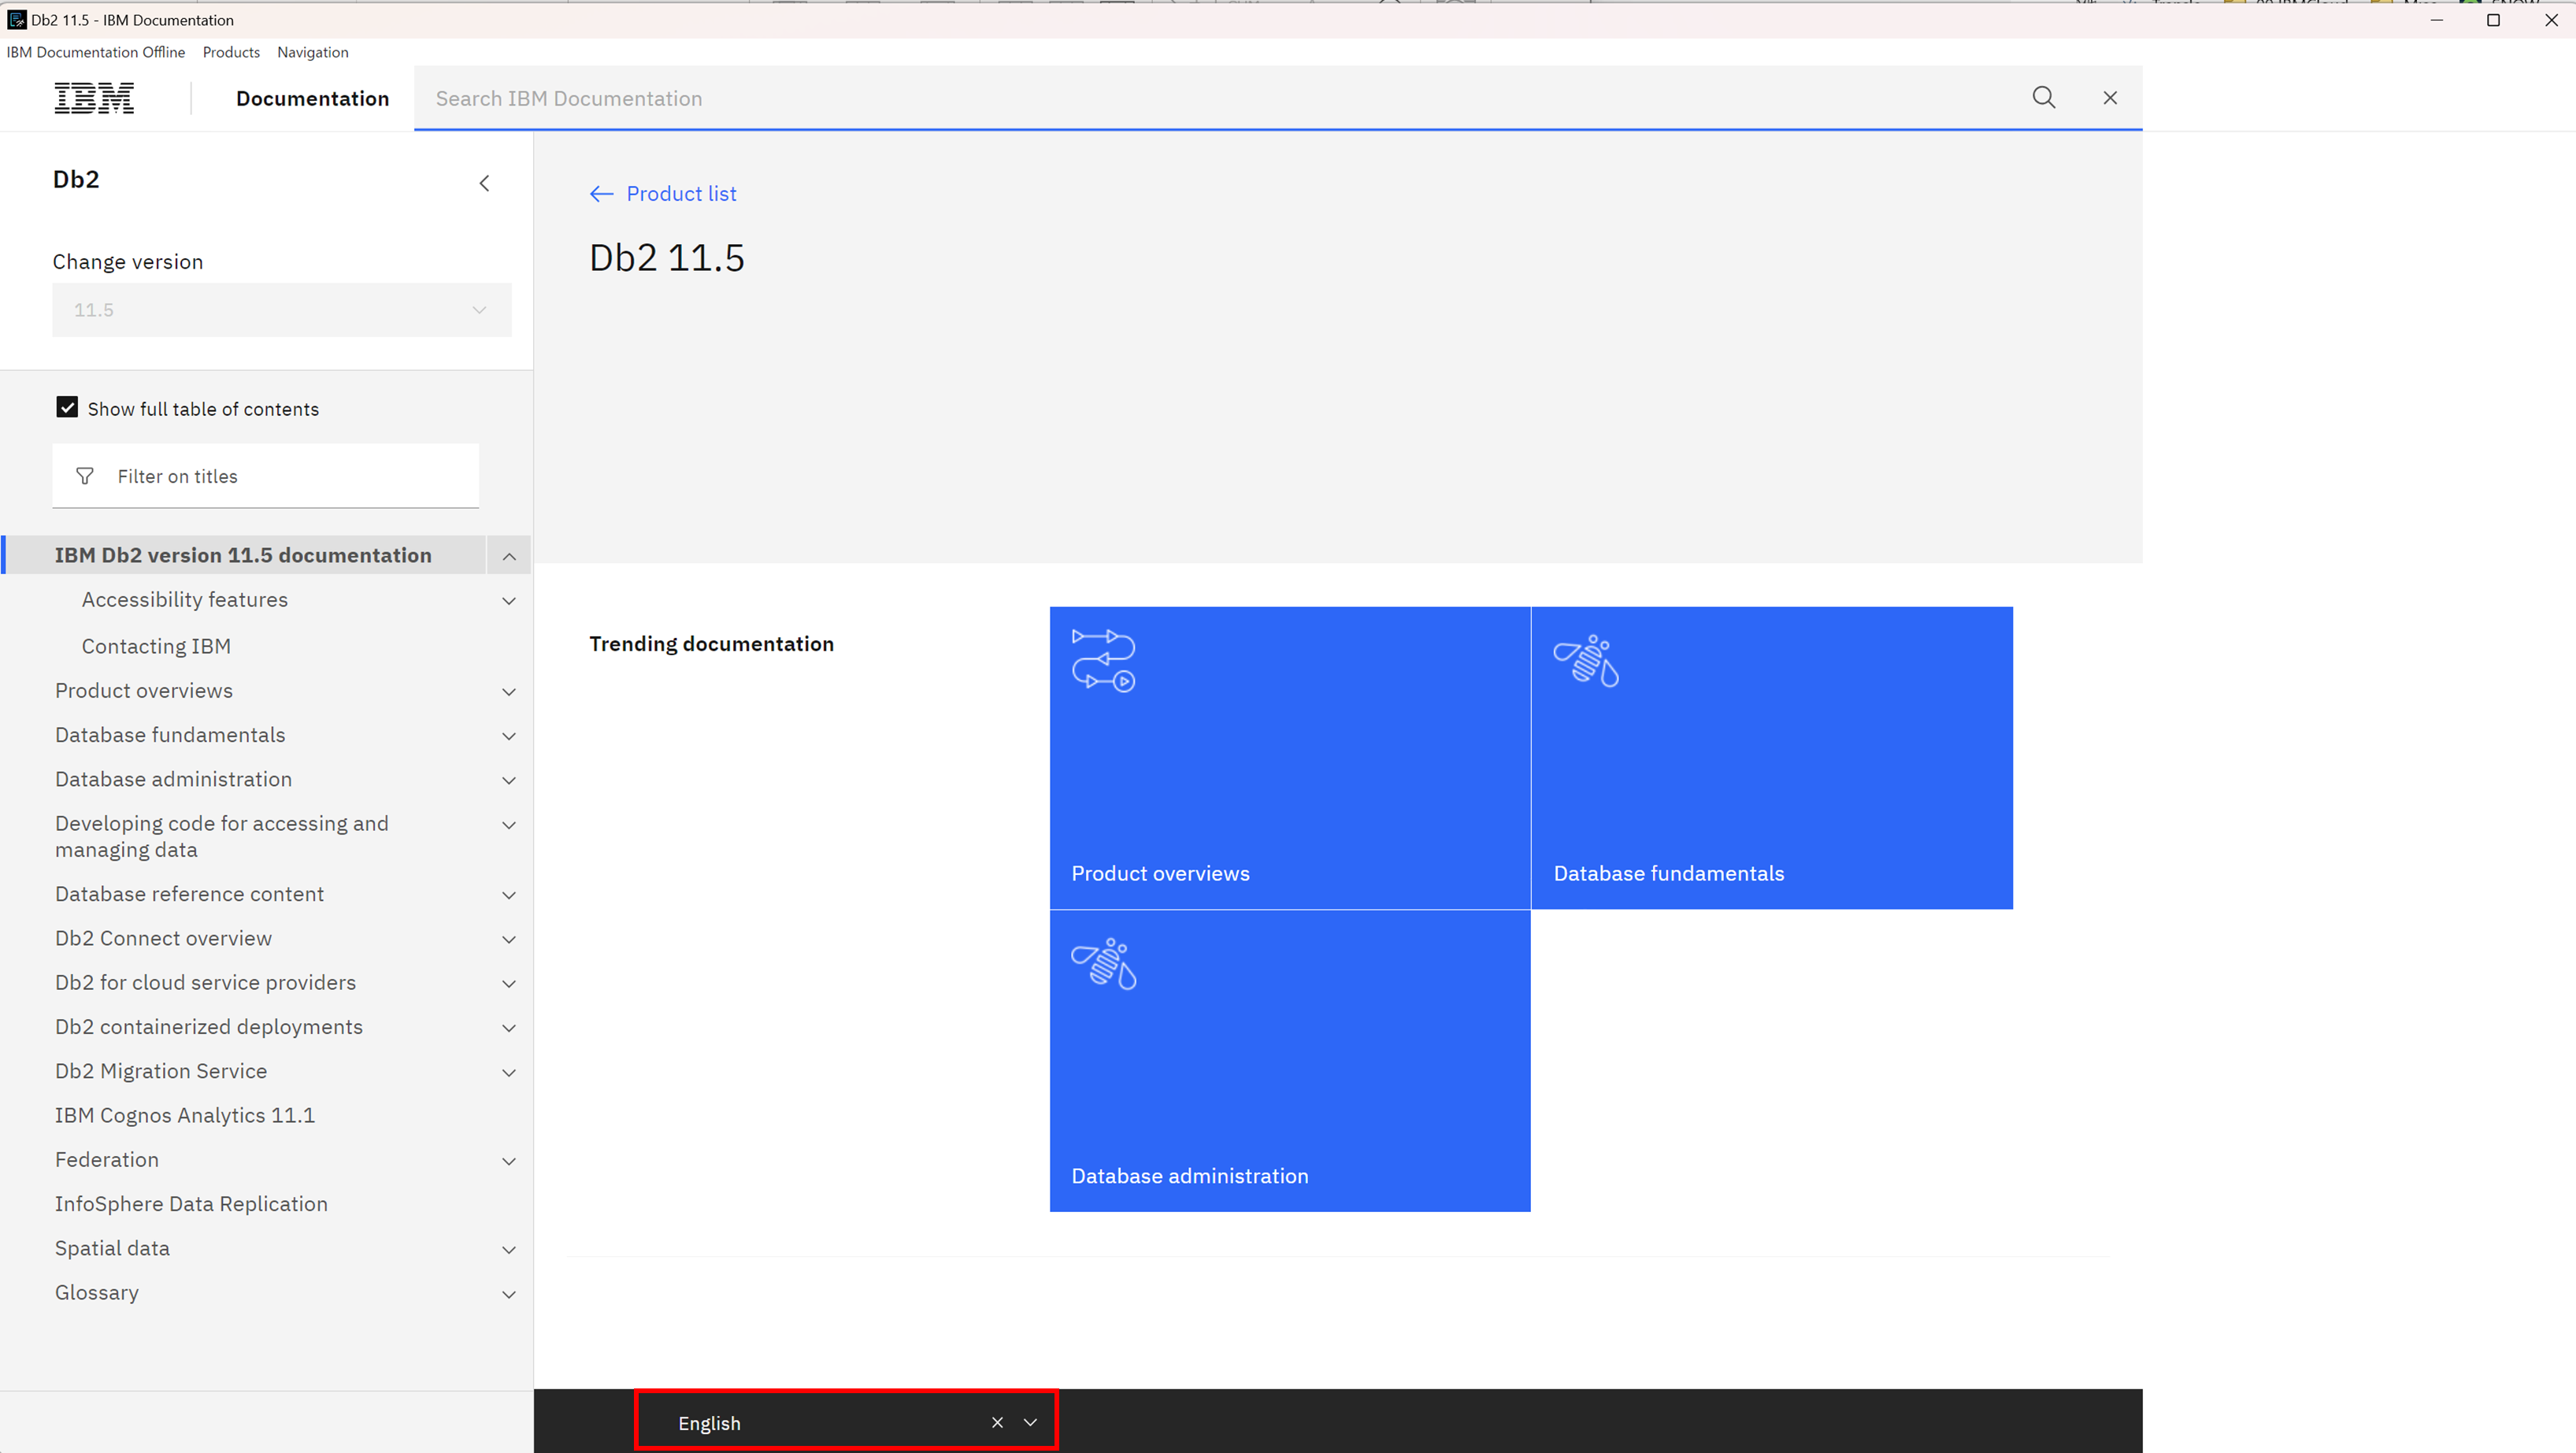Click the Search IBM Documentation field
Image resolution: width=2576 pixels, height=1453 pixels.
pyautogui.click(x=1200, y=98)
